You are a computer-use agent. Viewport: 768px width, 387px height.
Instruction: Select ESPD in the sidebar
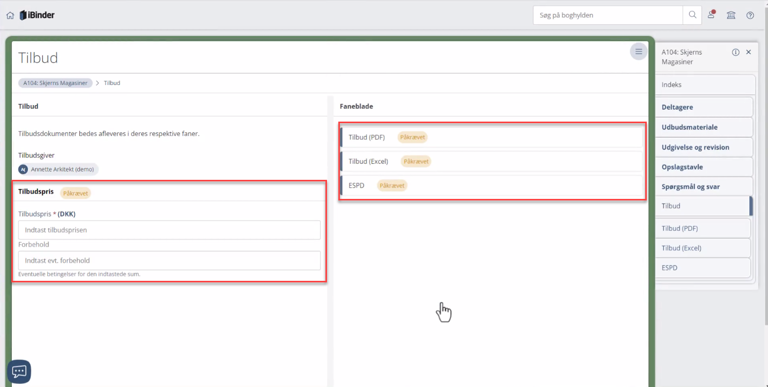click(703, 268)
